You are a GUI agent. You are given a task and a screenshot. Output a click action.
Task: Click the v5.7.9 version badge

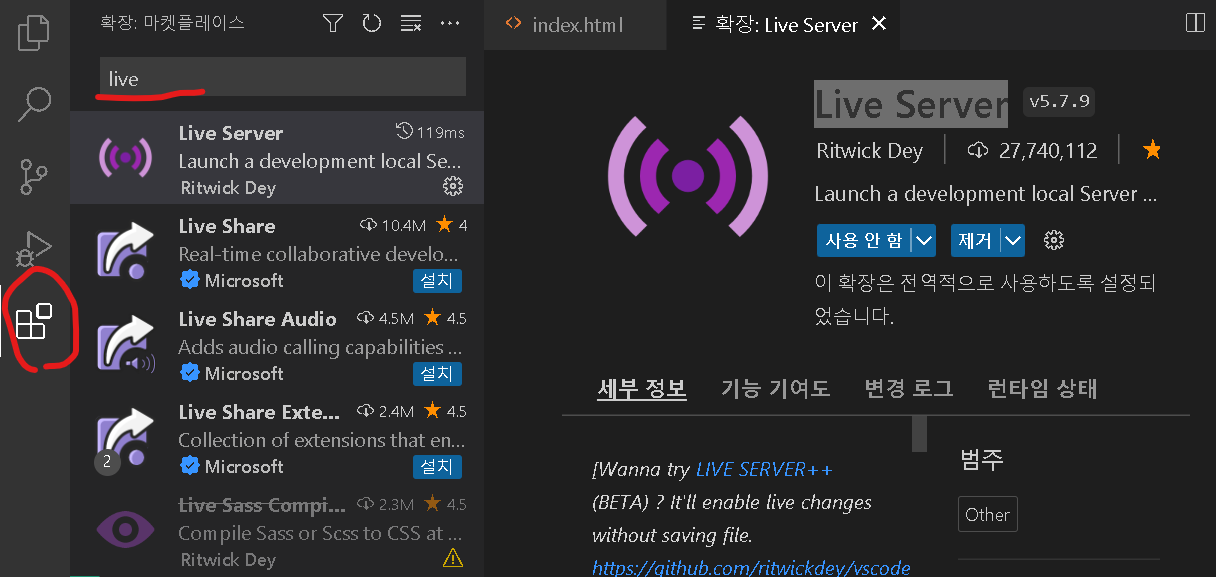point(1059,101)
